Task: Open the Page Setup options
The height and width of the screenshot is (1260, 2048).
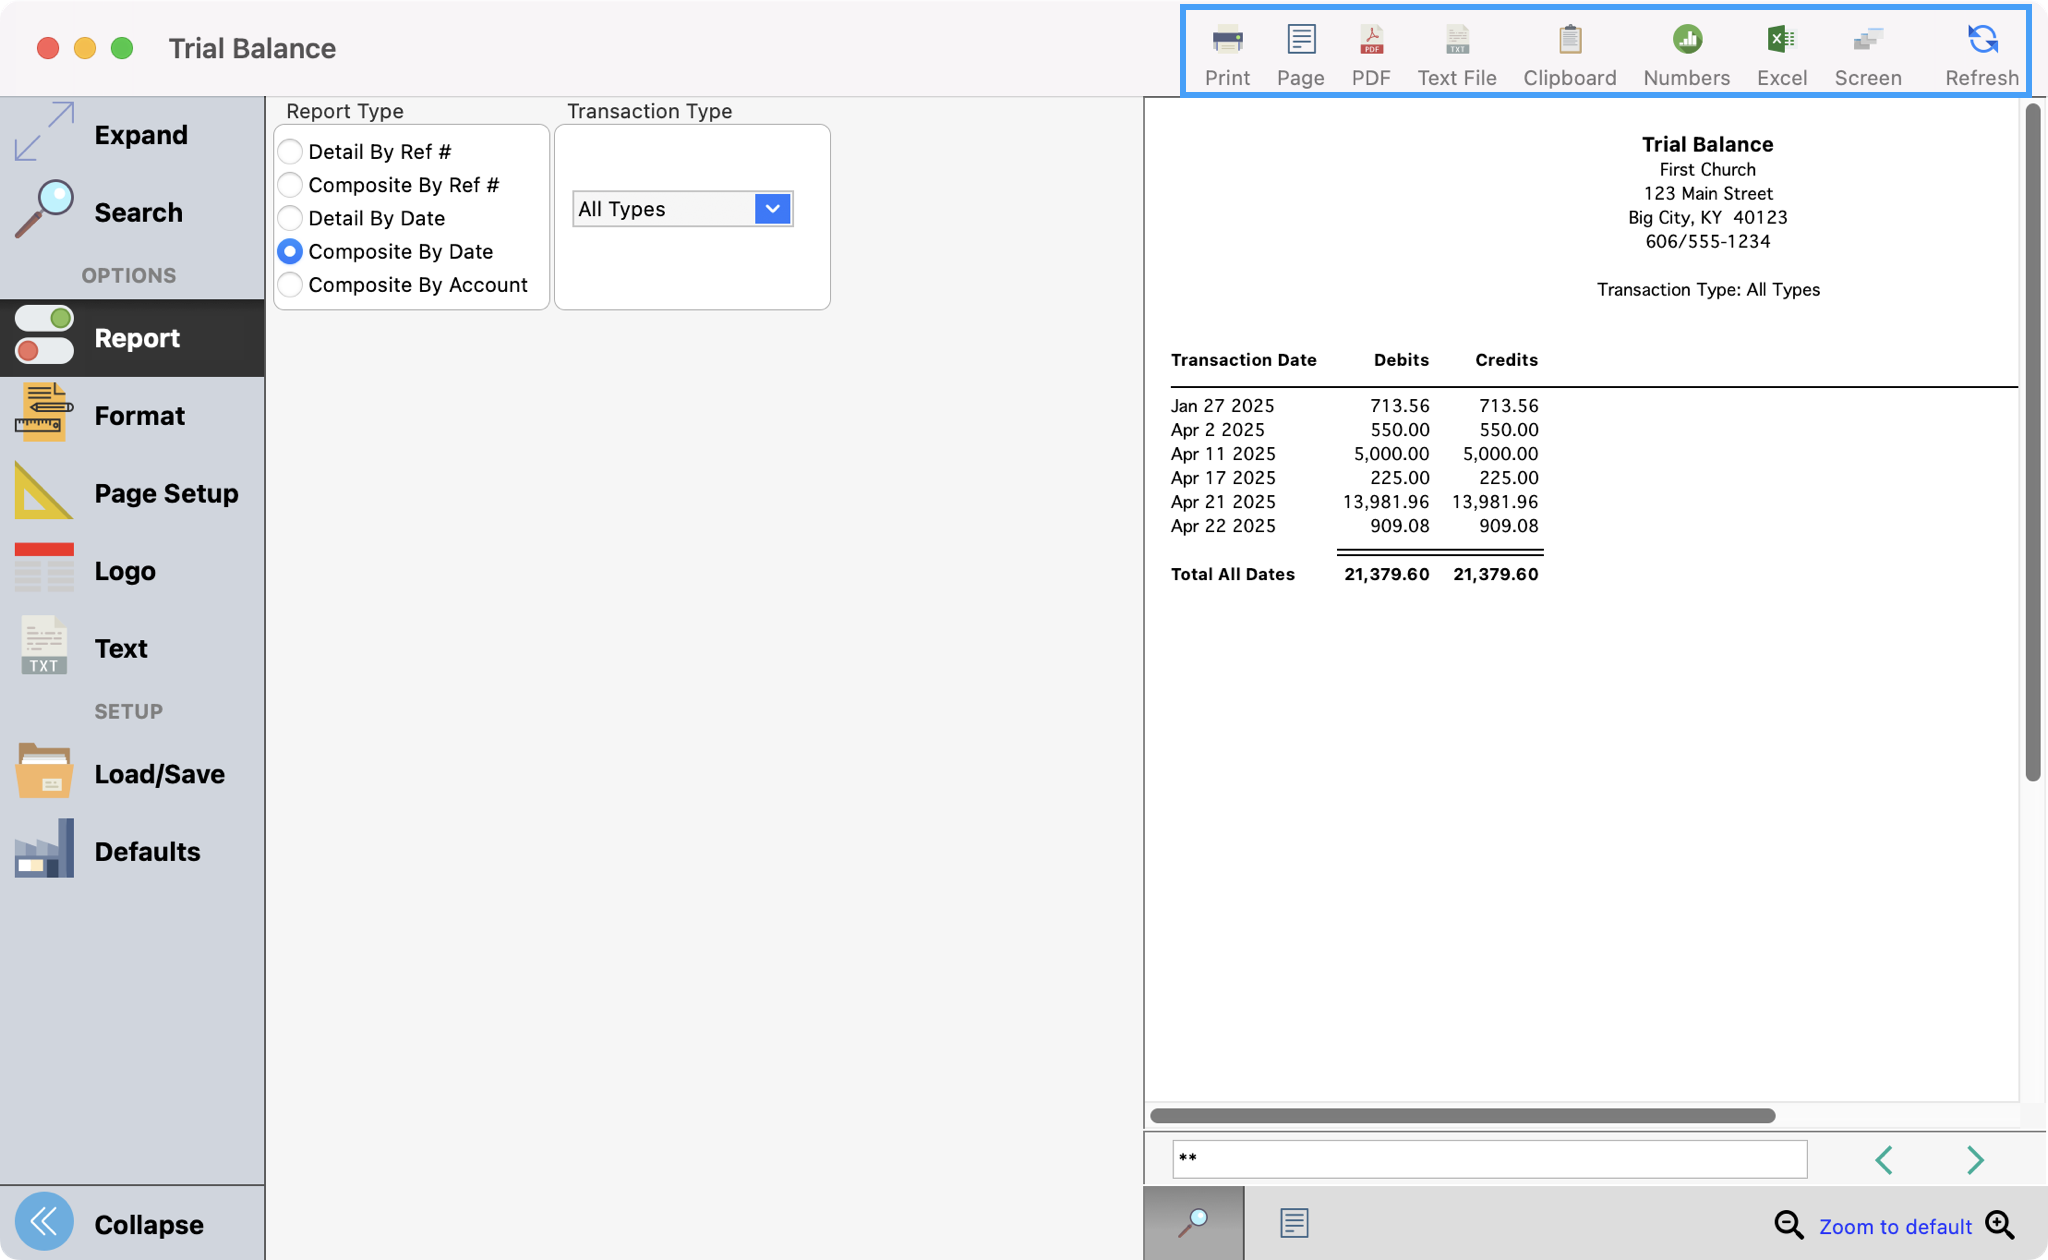Action: click(167, 493)
